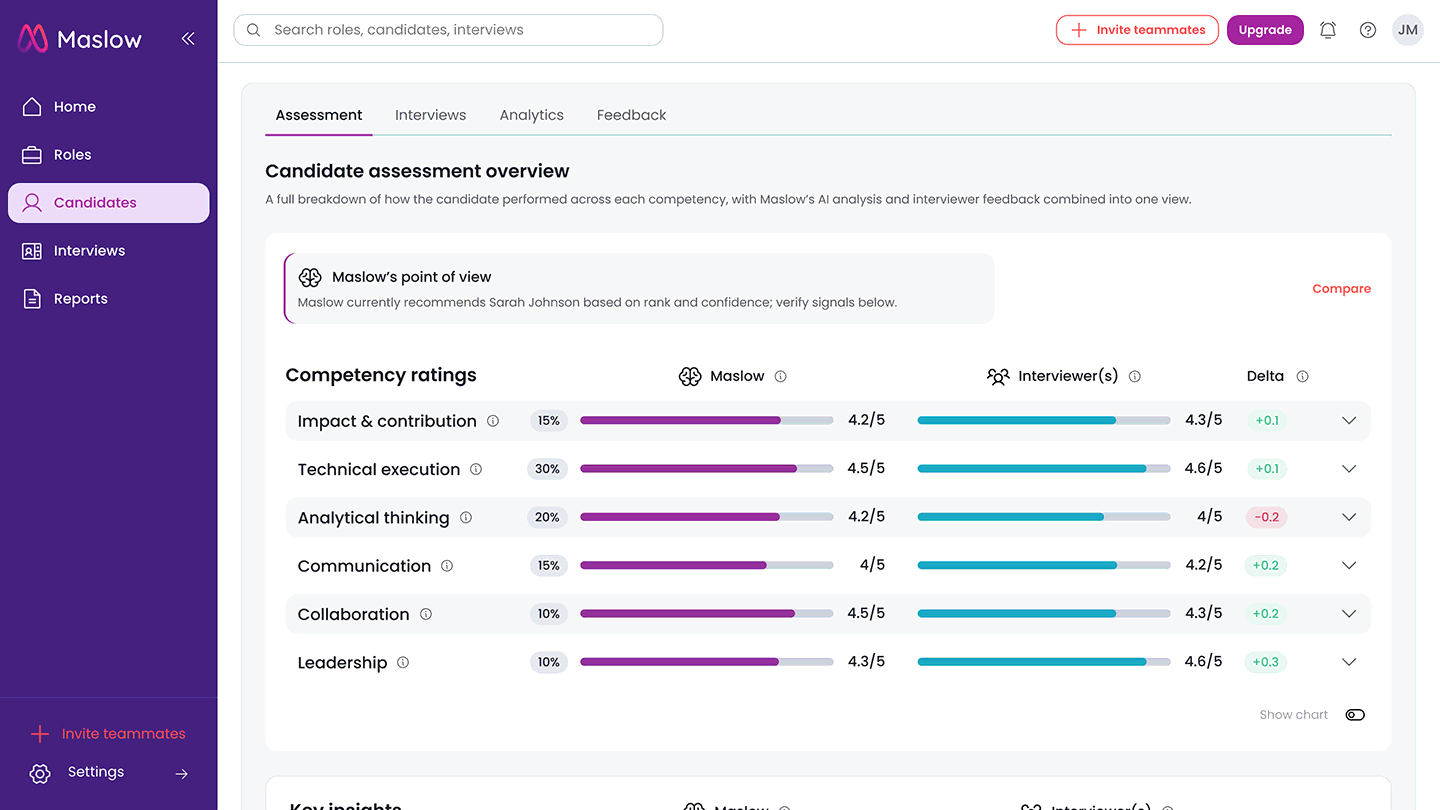1440x810 pixels.
Task: Click the Invite teammates button in header
Action: (x=1137, y=30)
